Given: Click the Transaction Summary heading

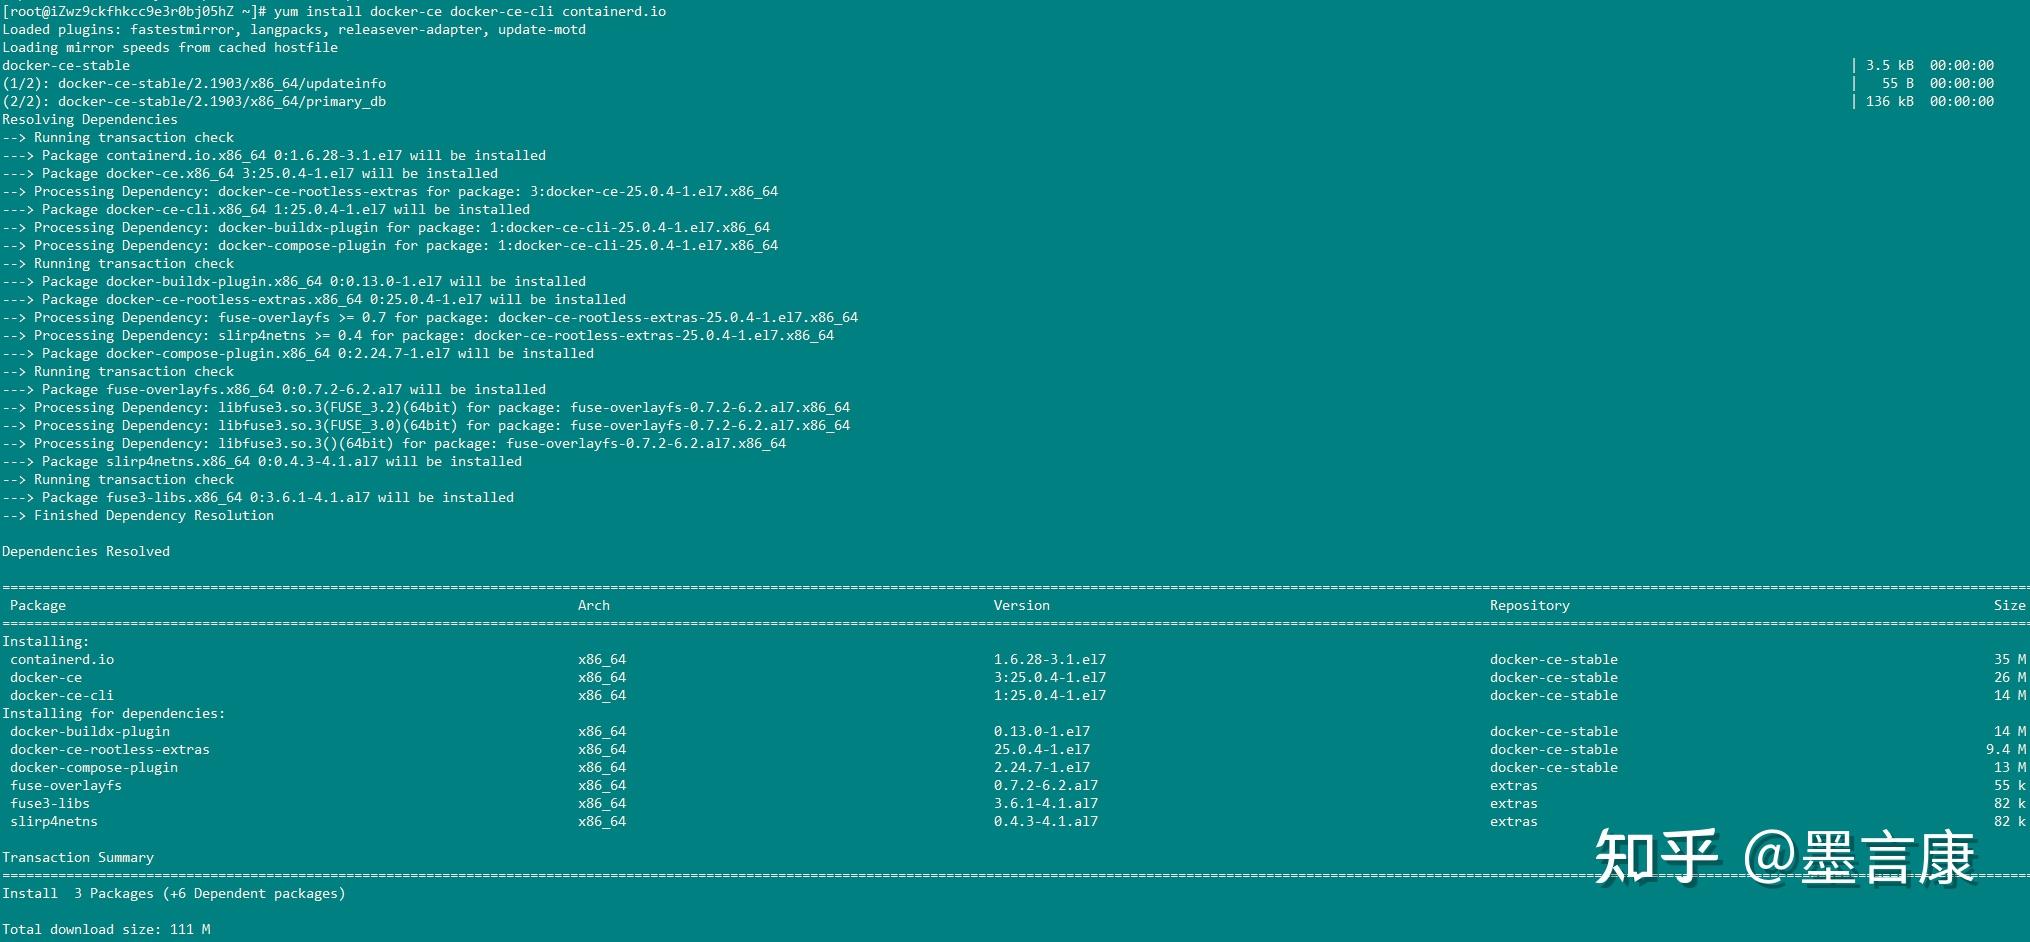Looking at the screenshot, I should click(78, 857).
